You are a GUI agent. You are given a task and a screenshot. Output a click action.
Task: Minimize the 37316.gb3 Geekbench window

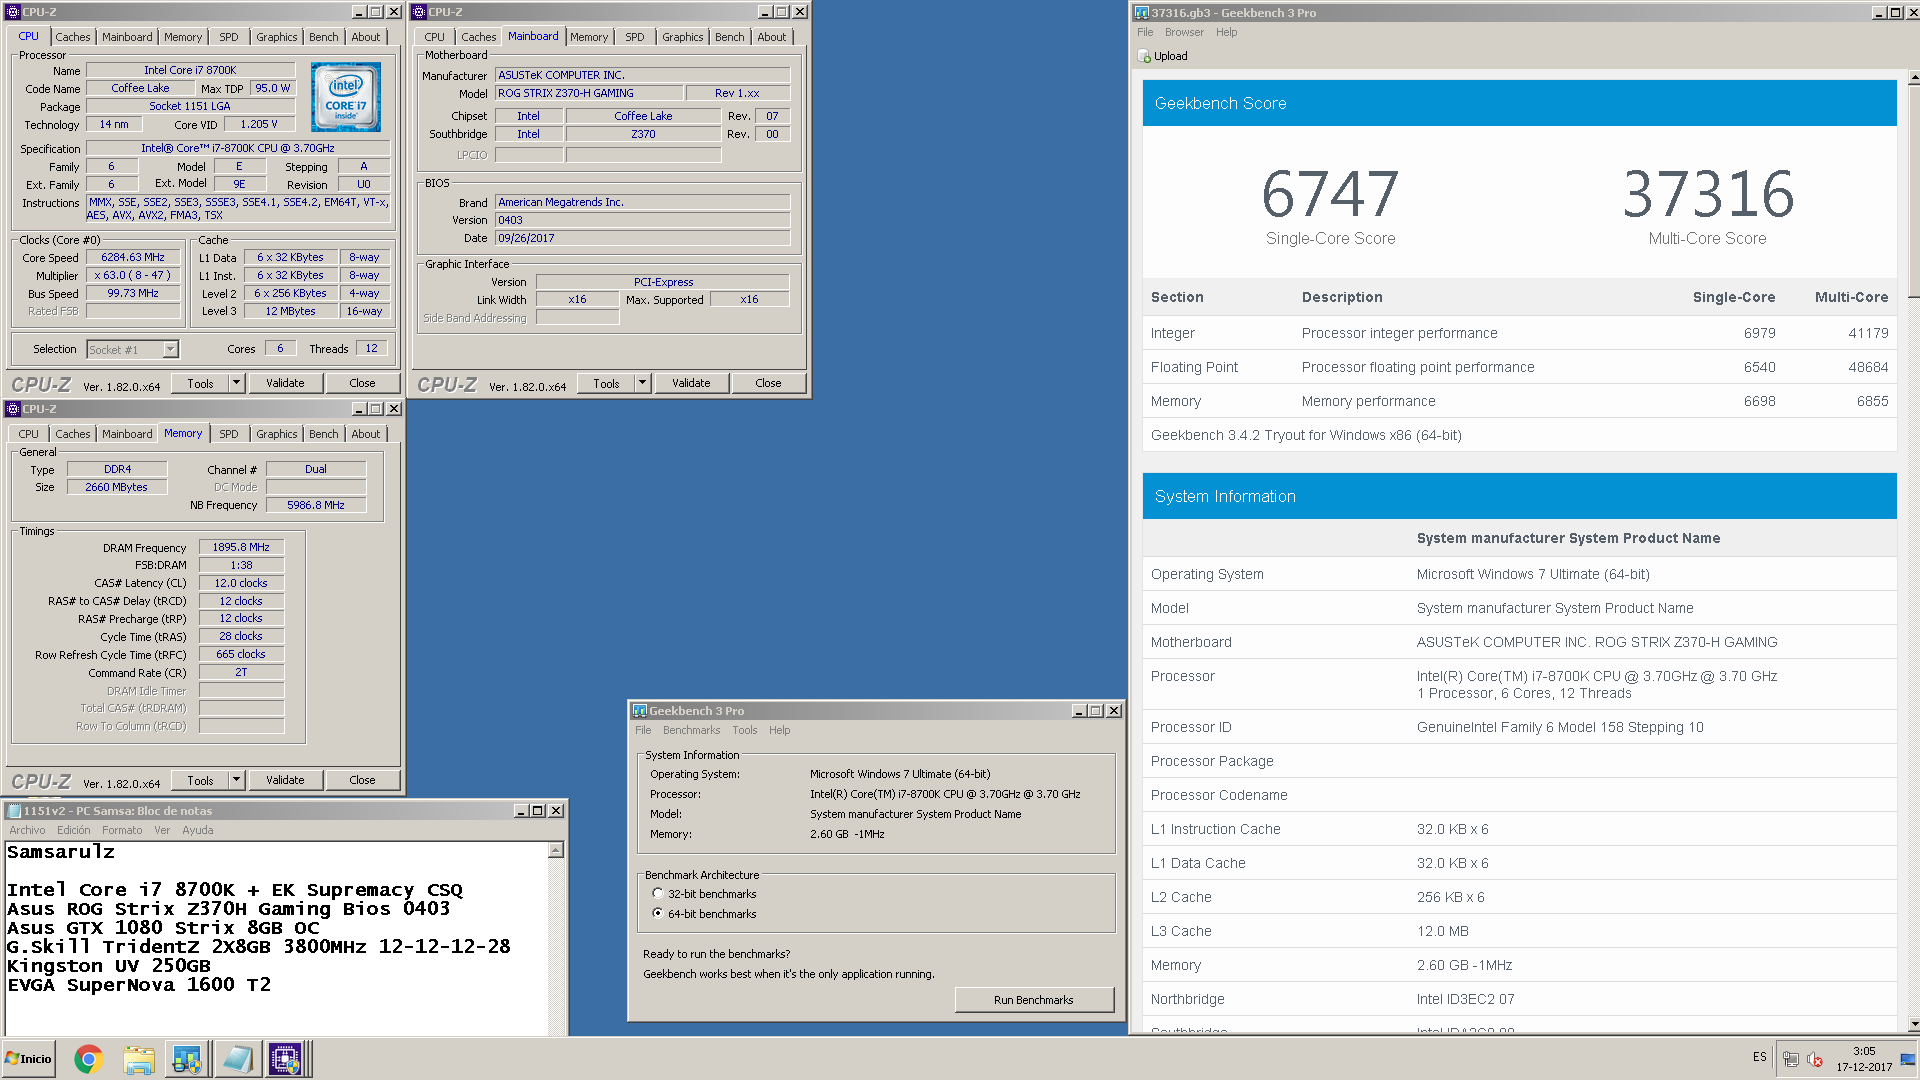click(x=1878, y=13)
